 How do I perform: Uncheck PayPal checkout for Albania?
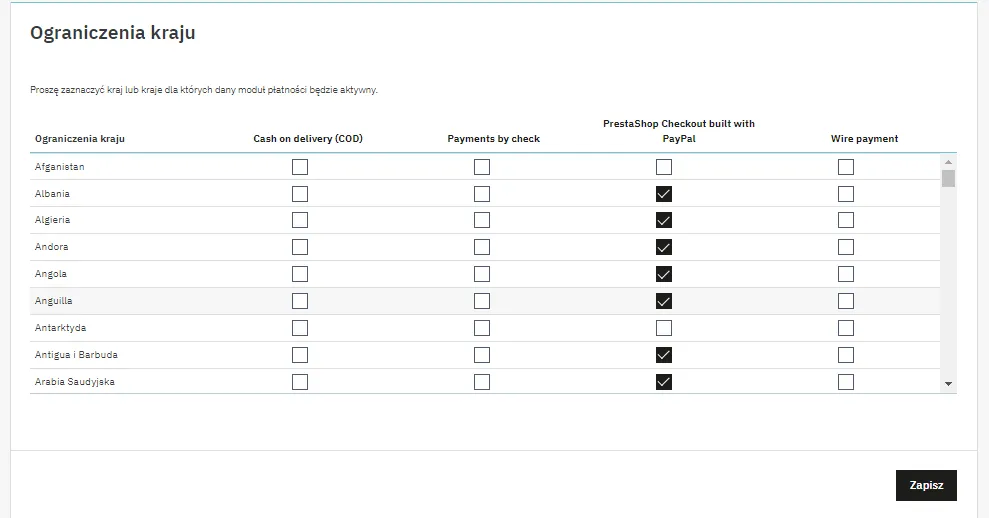[x=663, y=194]
